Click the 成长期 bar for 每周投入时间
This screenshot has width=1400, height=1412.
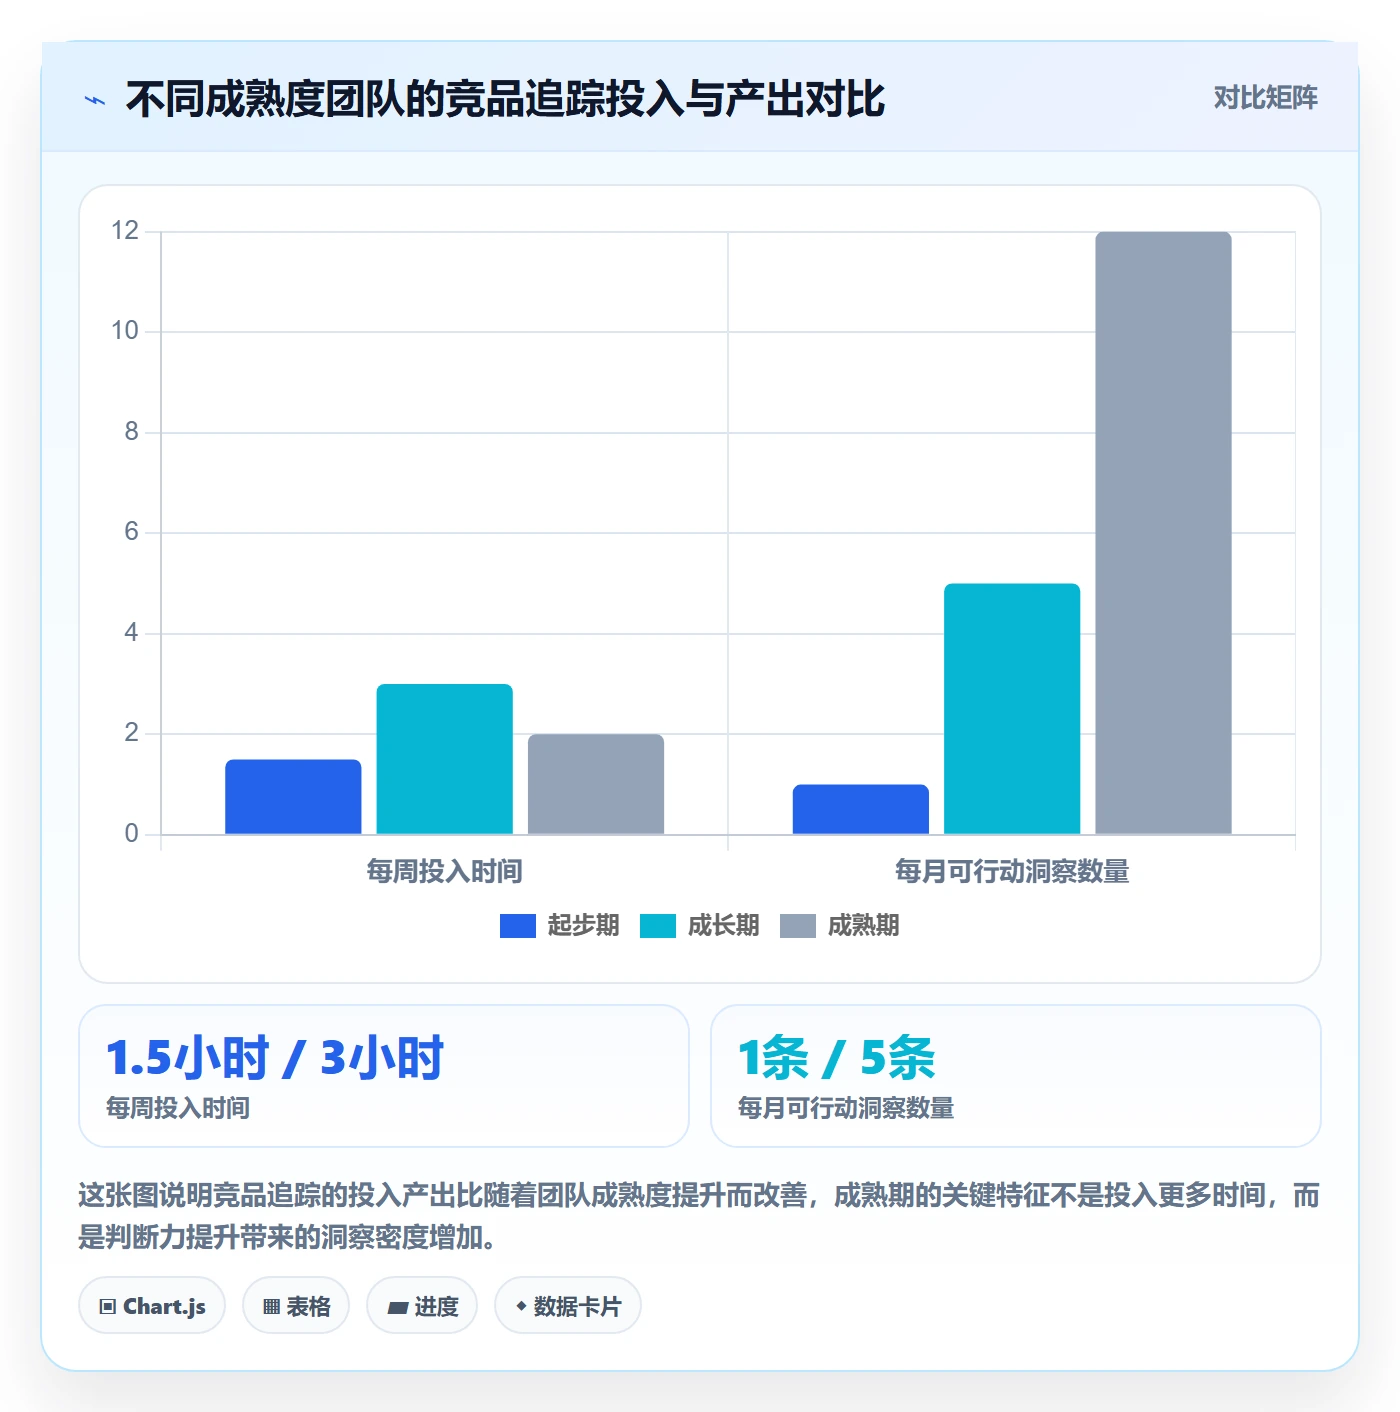click(445, 759)
